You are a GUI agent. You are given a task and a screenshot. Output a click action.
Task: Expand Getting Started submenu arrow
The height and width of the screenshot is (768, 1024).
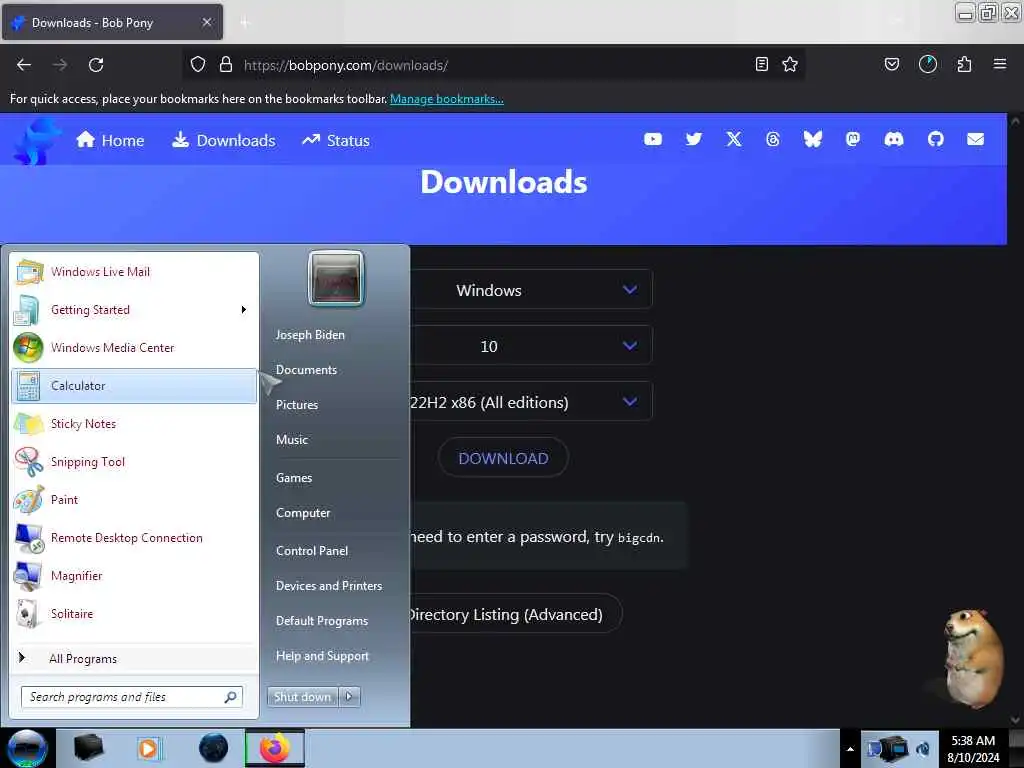click(x=244, y=310)
